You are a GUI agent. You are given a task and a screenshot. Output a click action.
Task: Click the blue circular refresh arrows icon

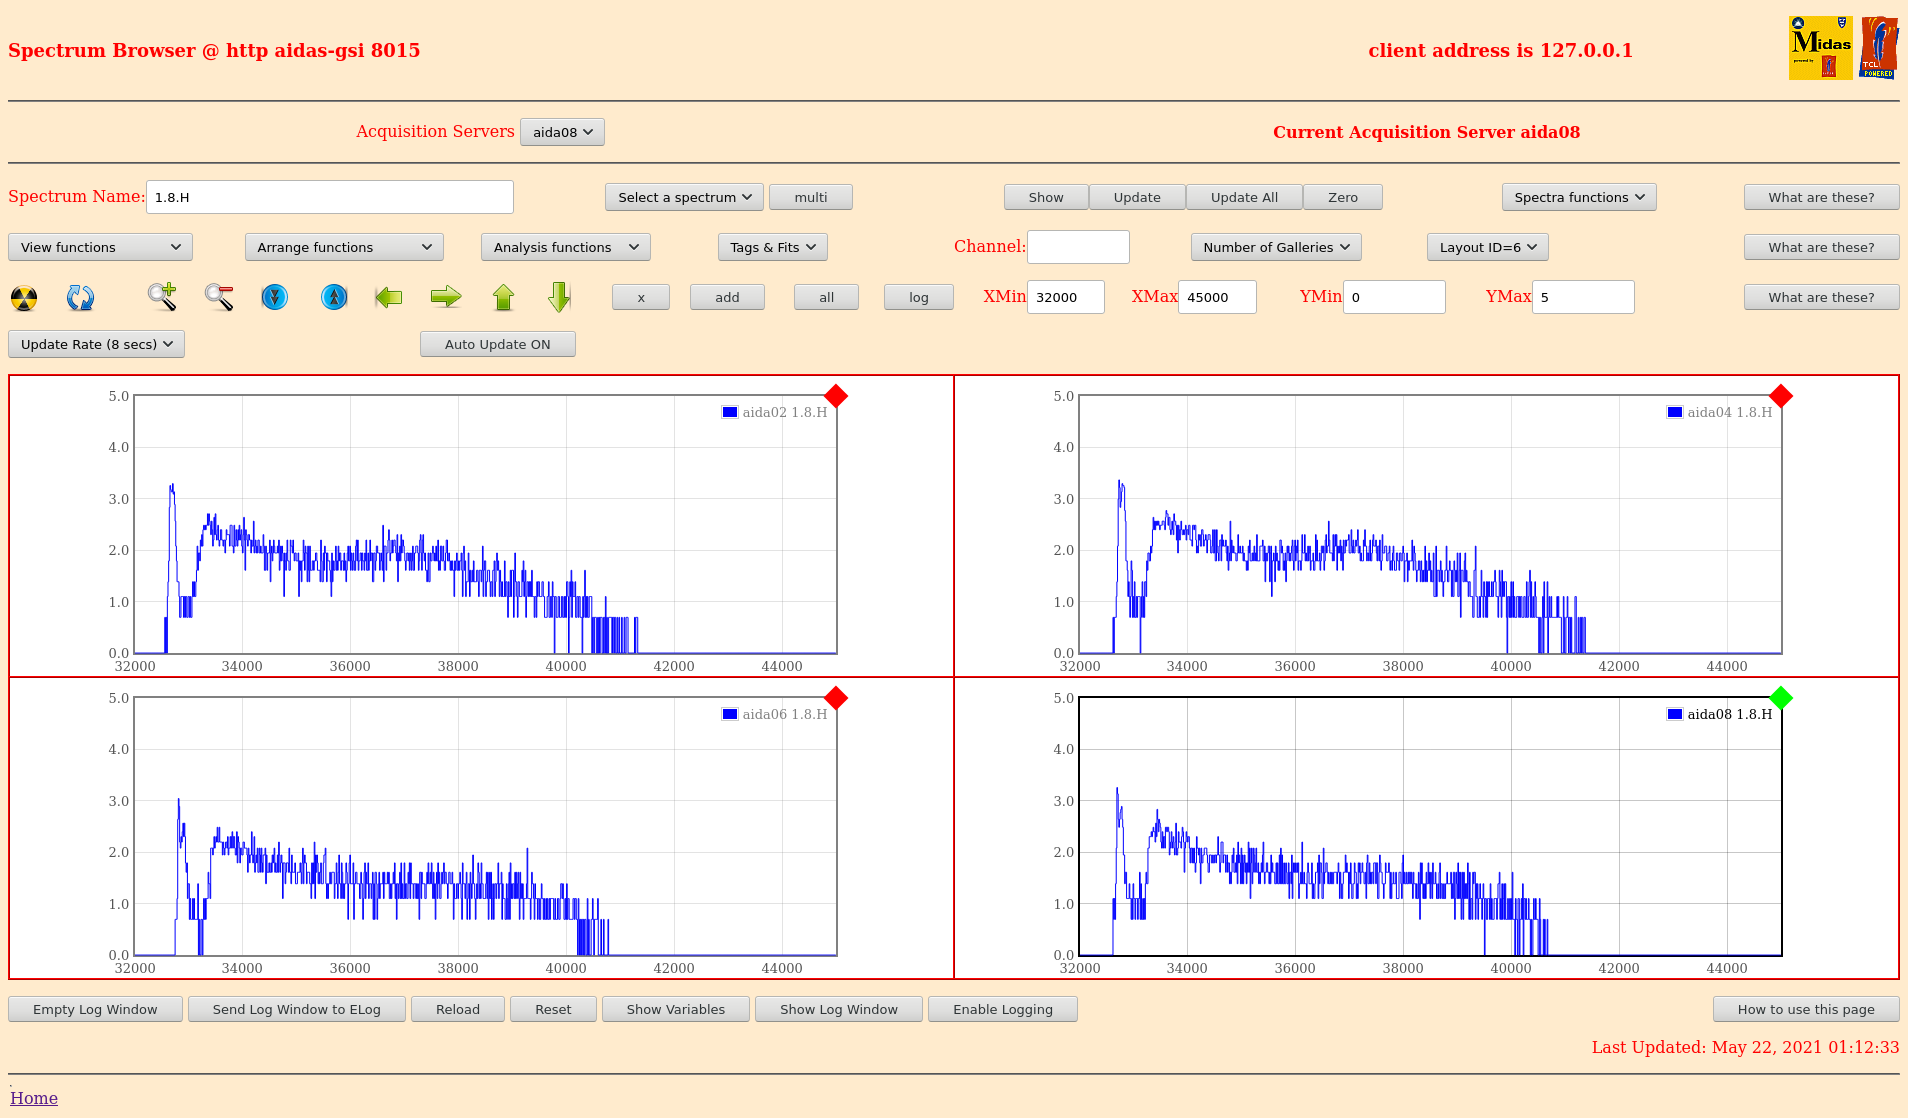(x=80, y=298)
